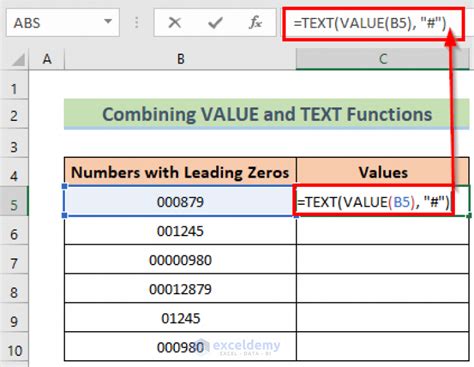Select row 10 header
474x367 pixels.
click(x=14, y=347)
